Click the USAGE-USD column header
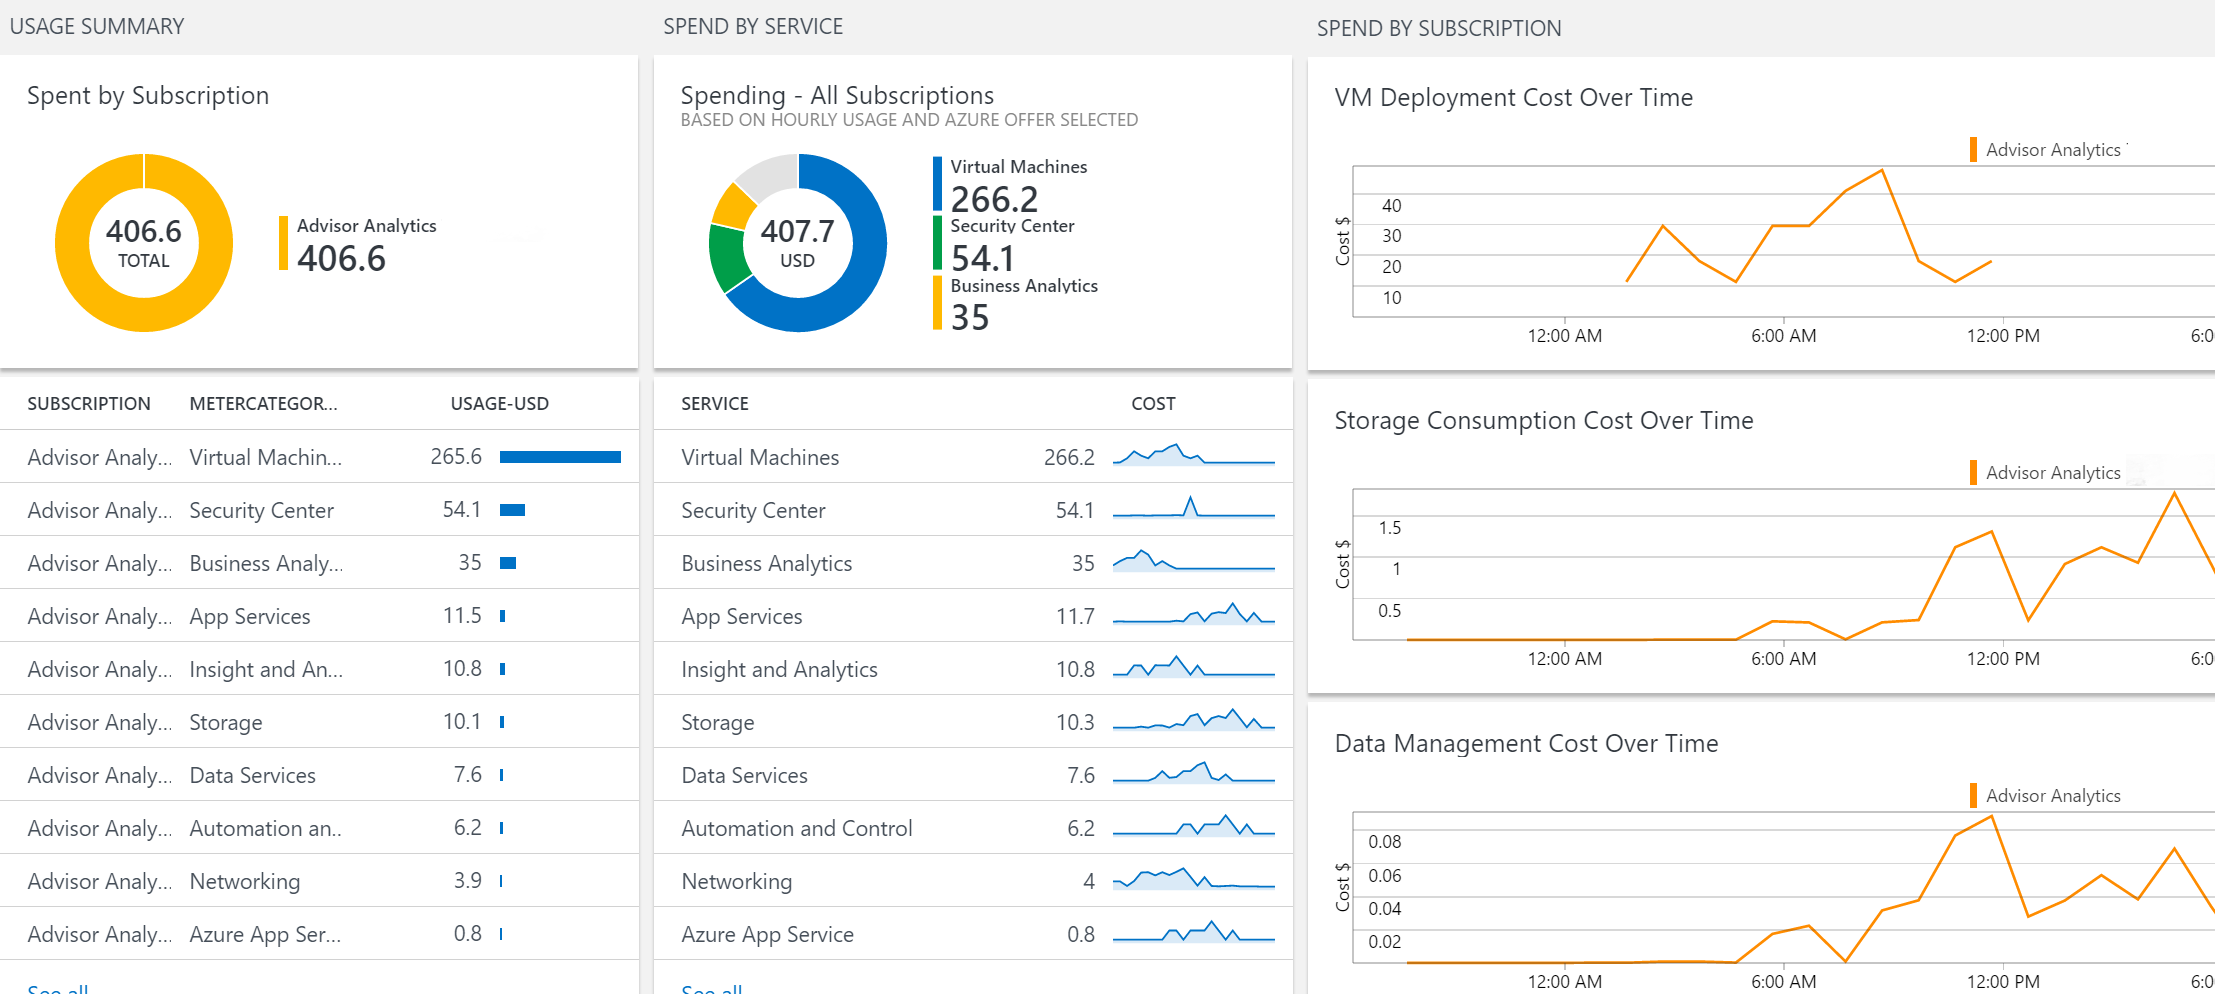 pyautogui.click(x=499, y=403)
